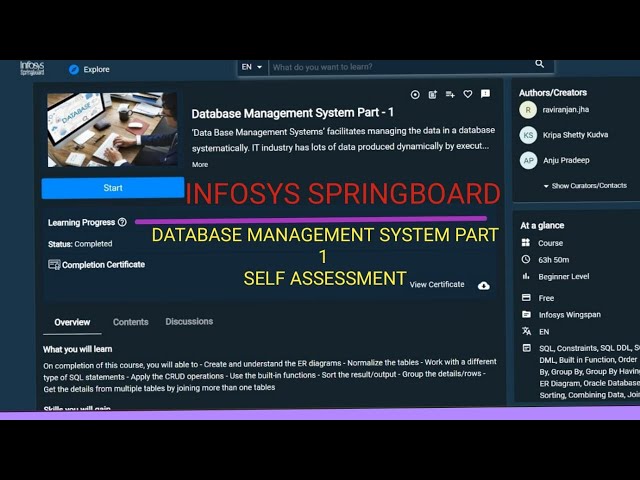Click the Infosys Wingspan source icon
This screenshot has height=480, width=640.
click(526, 314)
